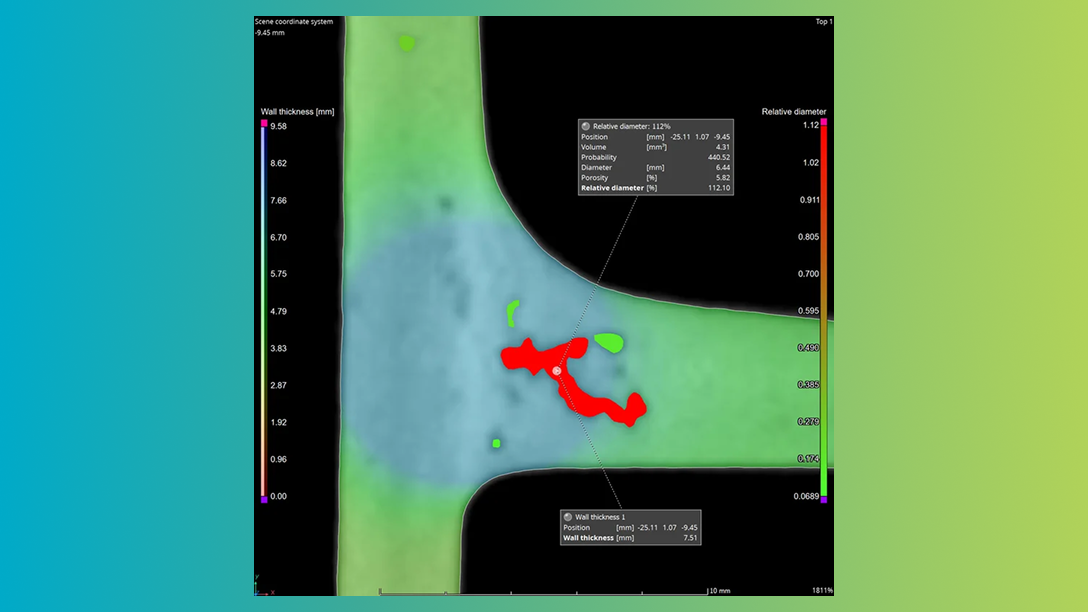1088x612 pixels.
Task: Select the annotation anchor marker on the red defect
Action: 554,371
